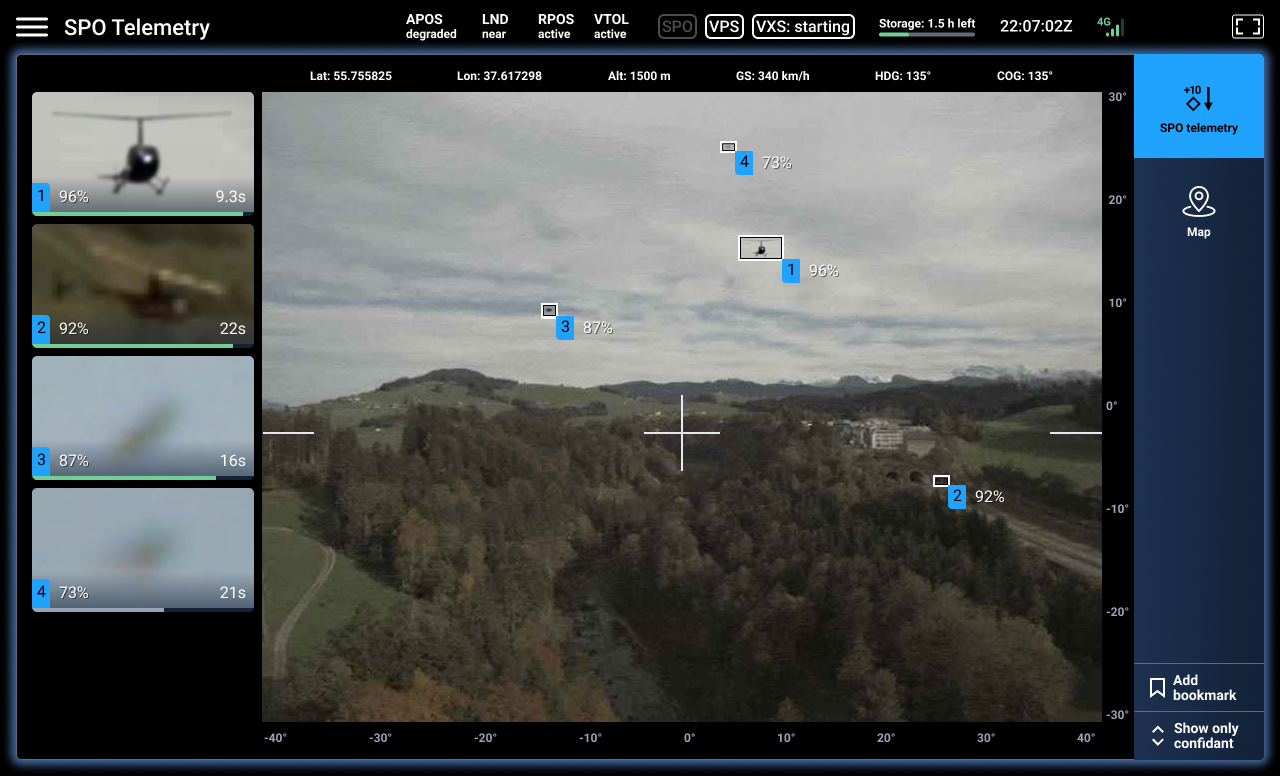Click the VTOL active status
1280x776 pixels.
pos(610,27)
